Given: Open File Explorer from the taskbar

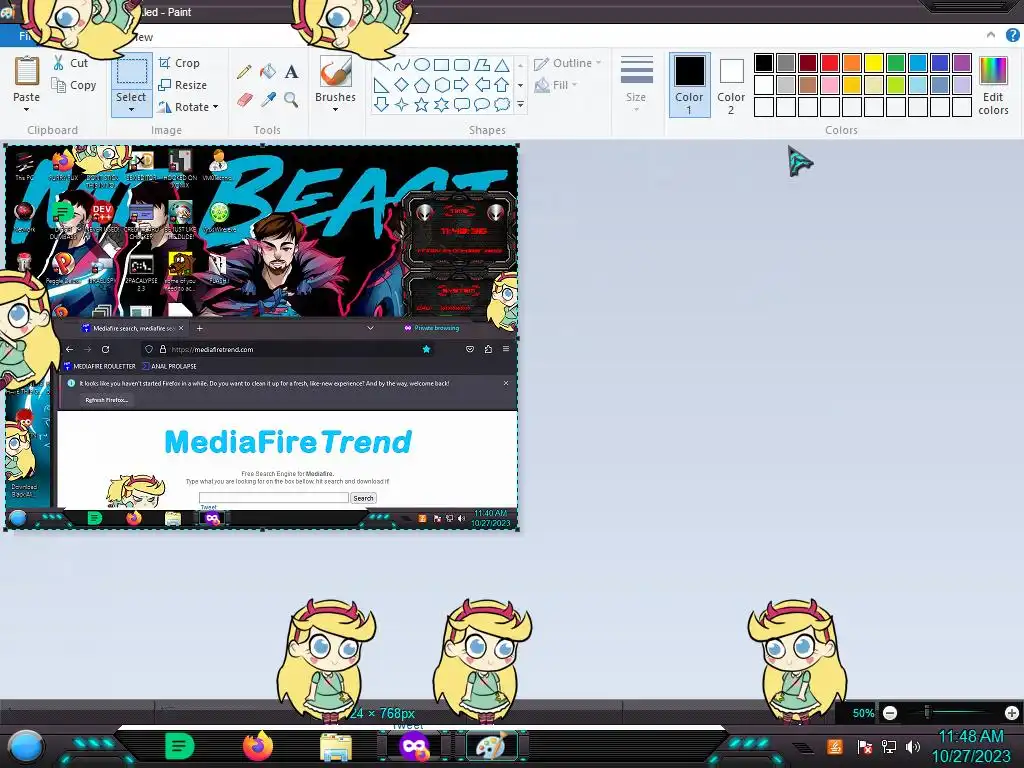Looking at the screenshot, I should click(336, 746).
